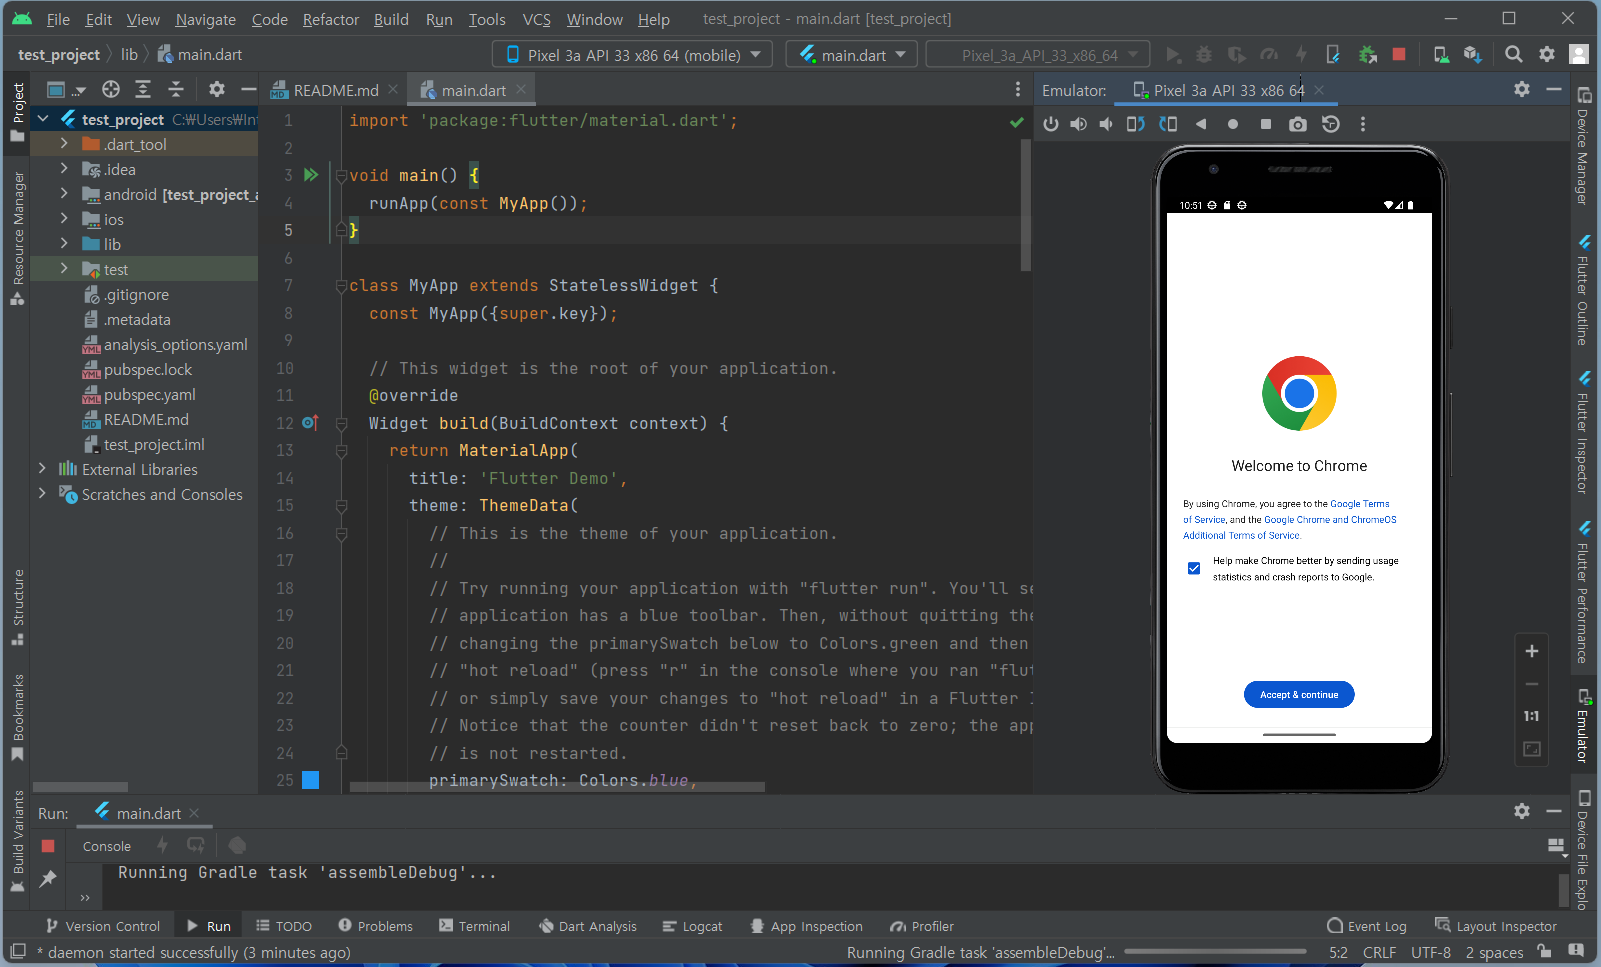Open emulator extended controls kebab menu
Image resolution: width=1601 pixels, height=967 pixels.
point(1362,124)
